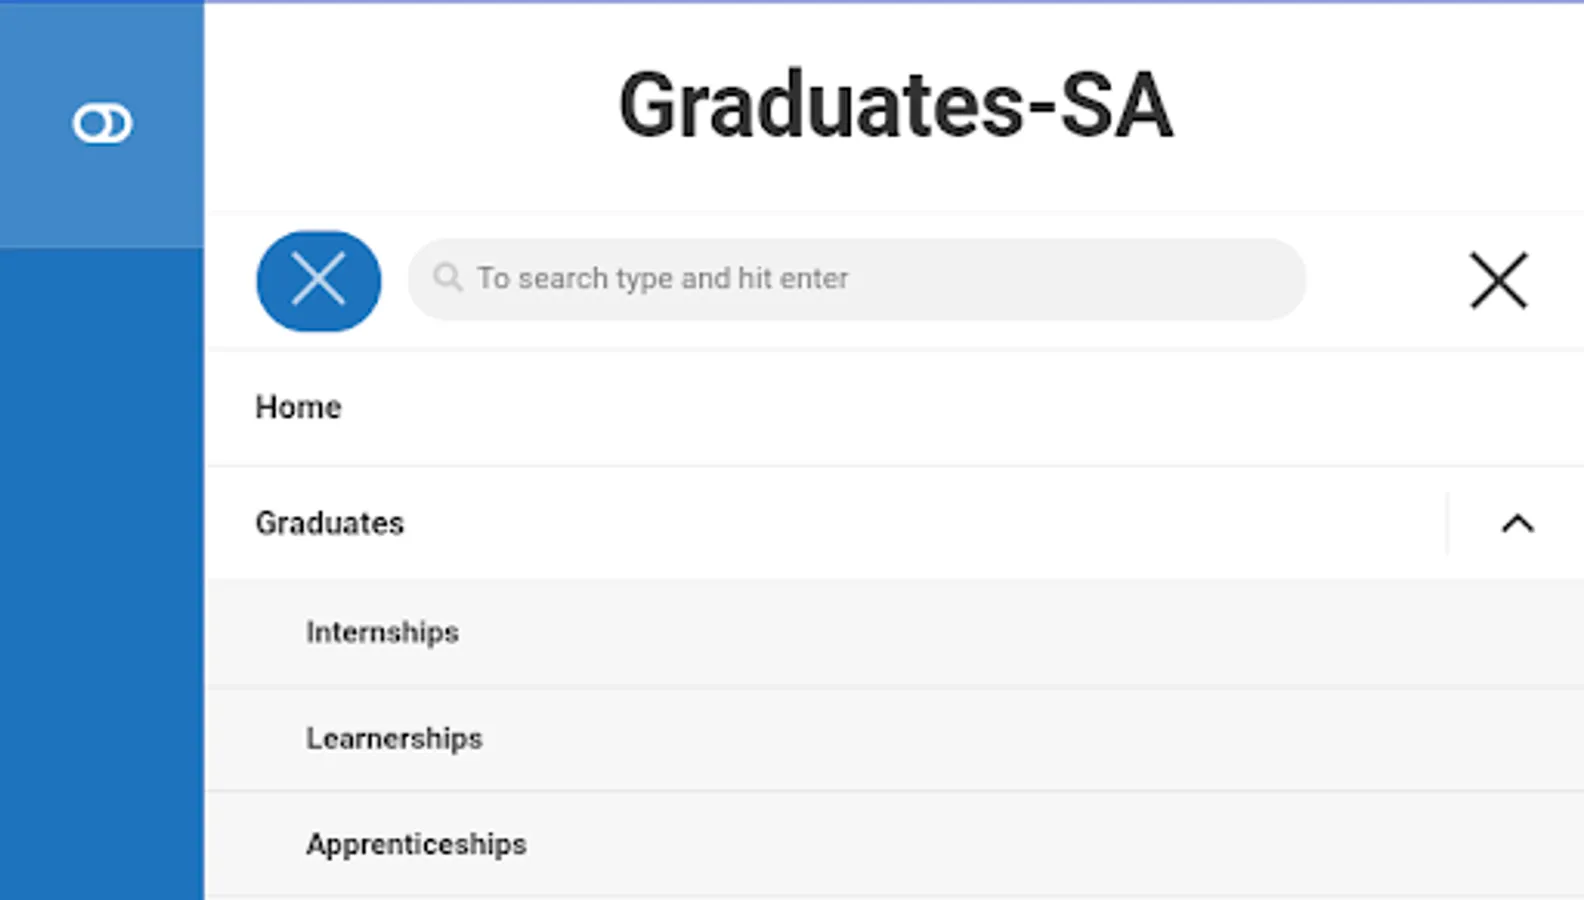Navigate to the Apprenticeships submenu link
The image size is (1584, 900).
click(x=416, y=844)
